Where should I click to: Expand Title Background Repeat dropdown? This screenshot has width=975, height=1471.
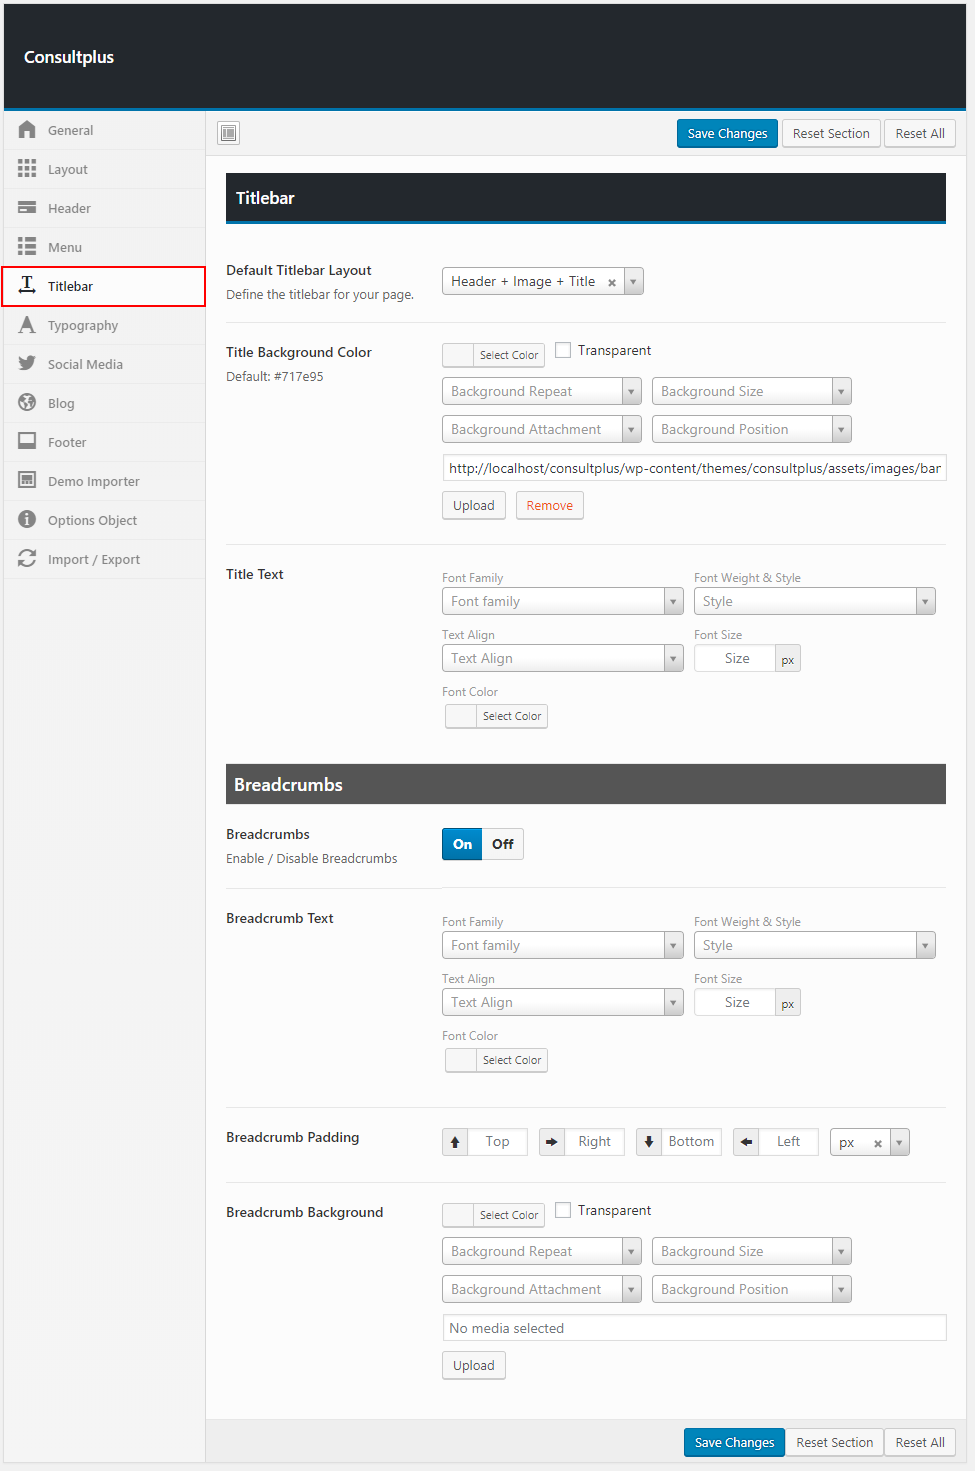(x=541, y=391)
